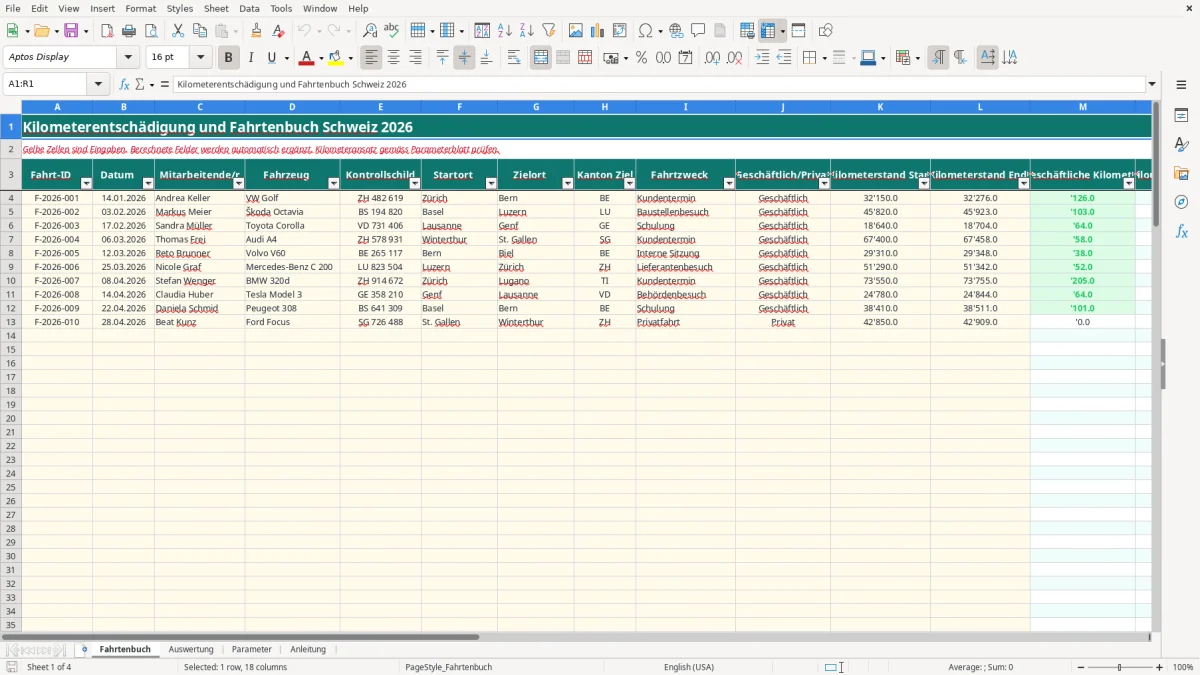
Task: Click the formula input line
Action: coord(660,85)
